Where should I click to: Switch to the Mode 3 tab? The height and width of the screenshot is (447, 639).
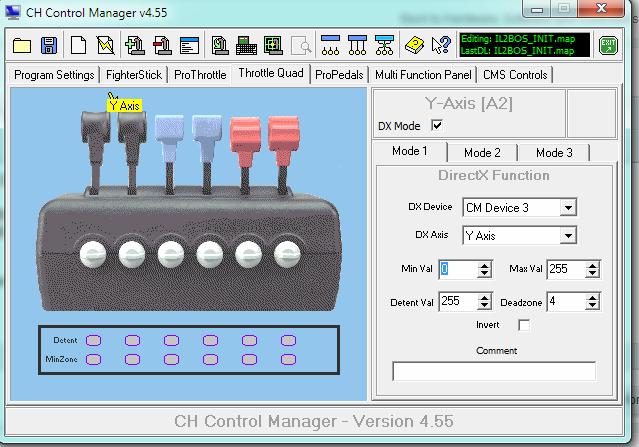pos(554,153)
